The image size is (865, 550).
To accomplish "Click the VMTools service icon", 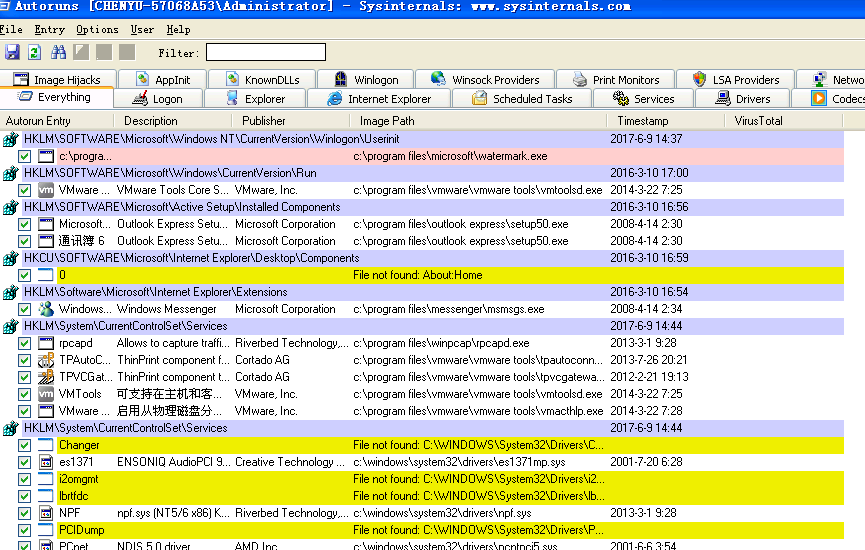I will [46, 394].
